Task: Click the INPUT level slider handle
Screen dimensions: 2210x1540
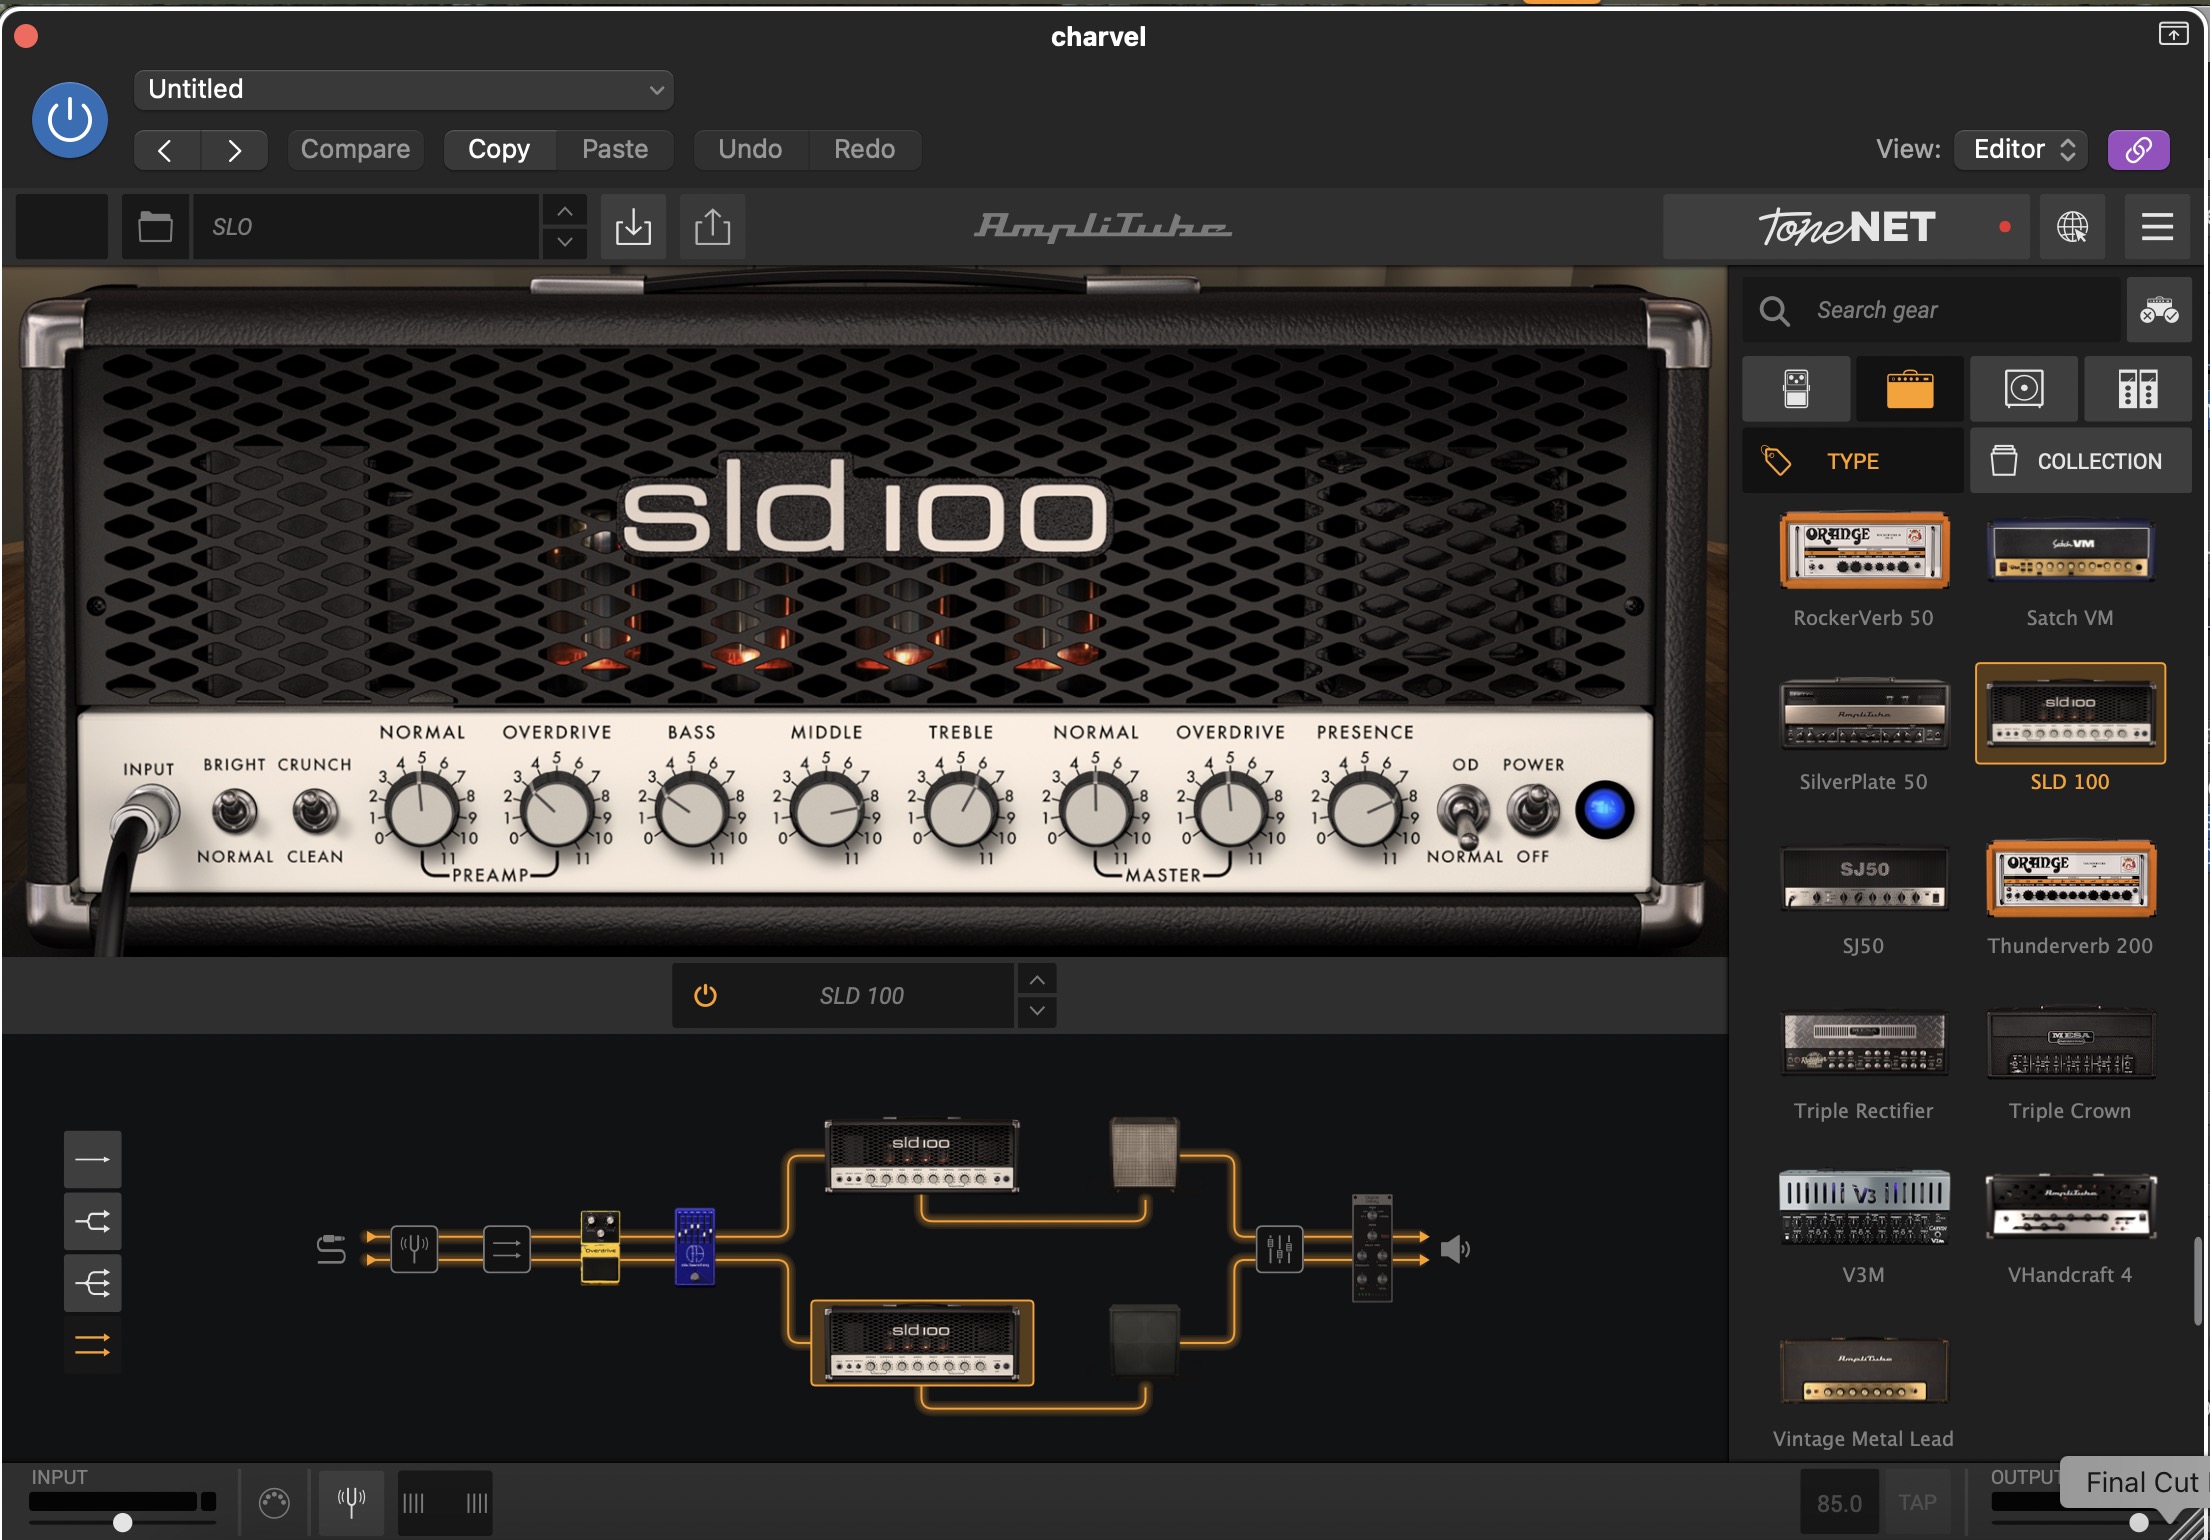Action: pyautogui.click(x=122, y=1523)
